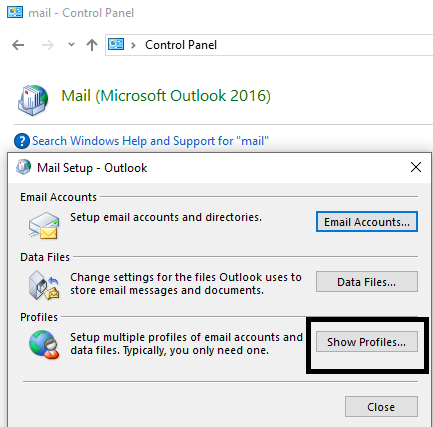The width and height of the screenshot is (433, 427).
Task: Open the Data Files... button
Action: coord(367,282)
